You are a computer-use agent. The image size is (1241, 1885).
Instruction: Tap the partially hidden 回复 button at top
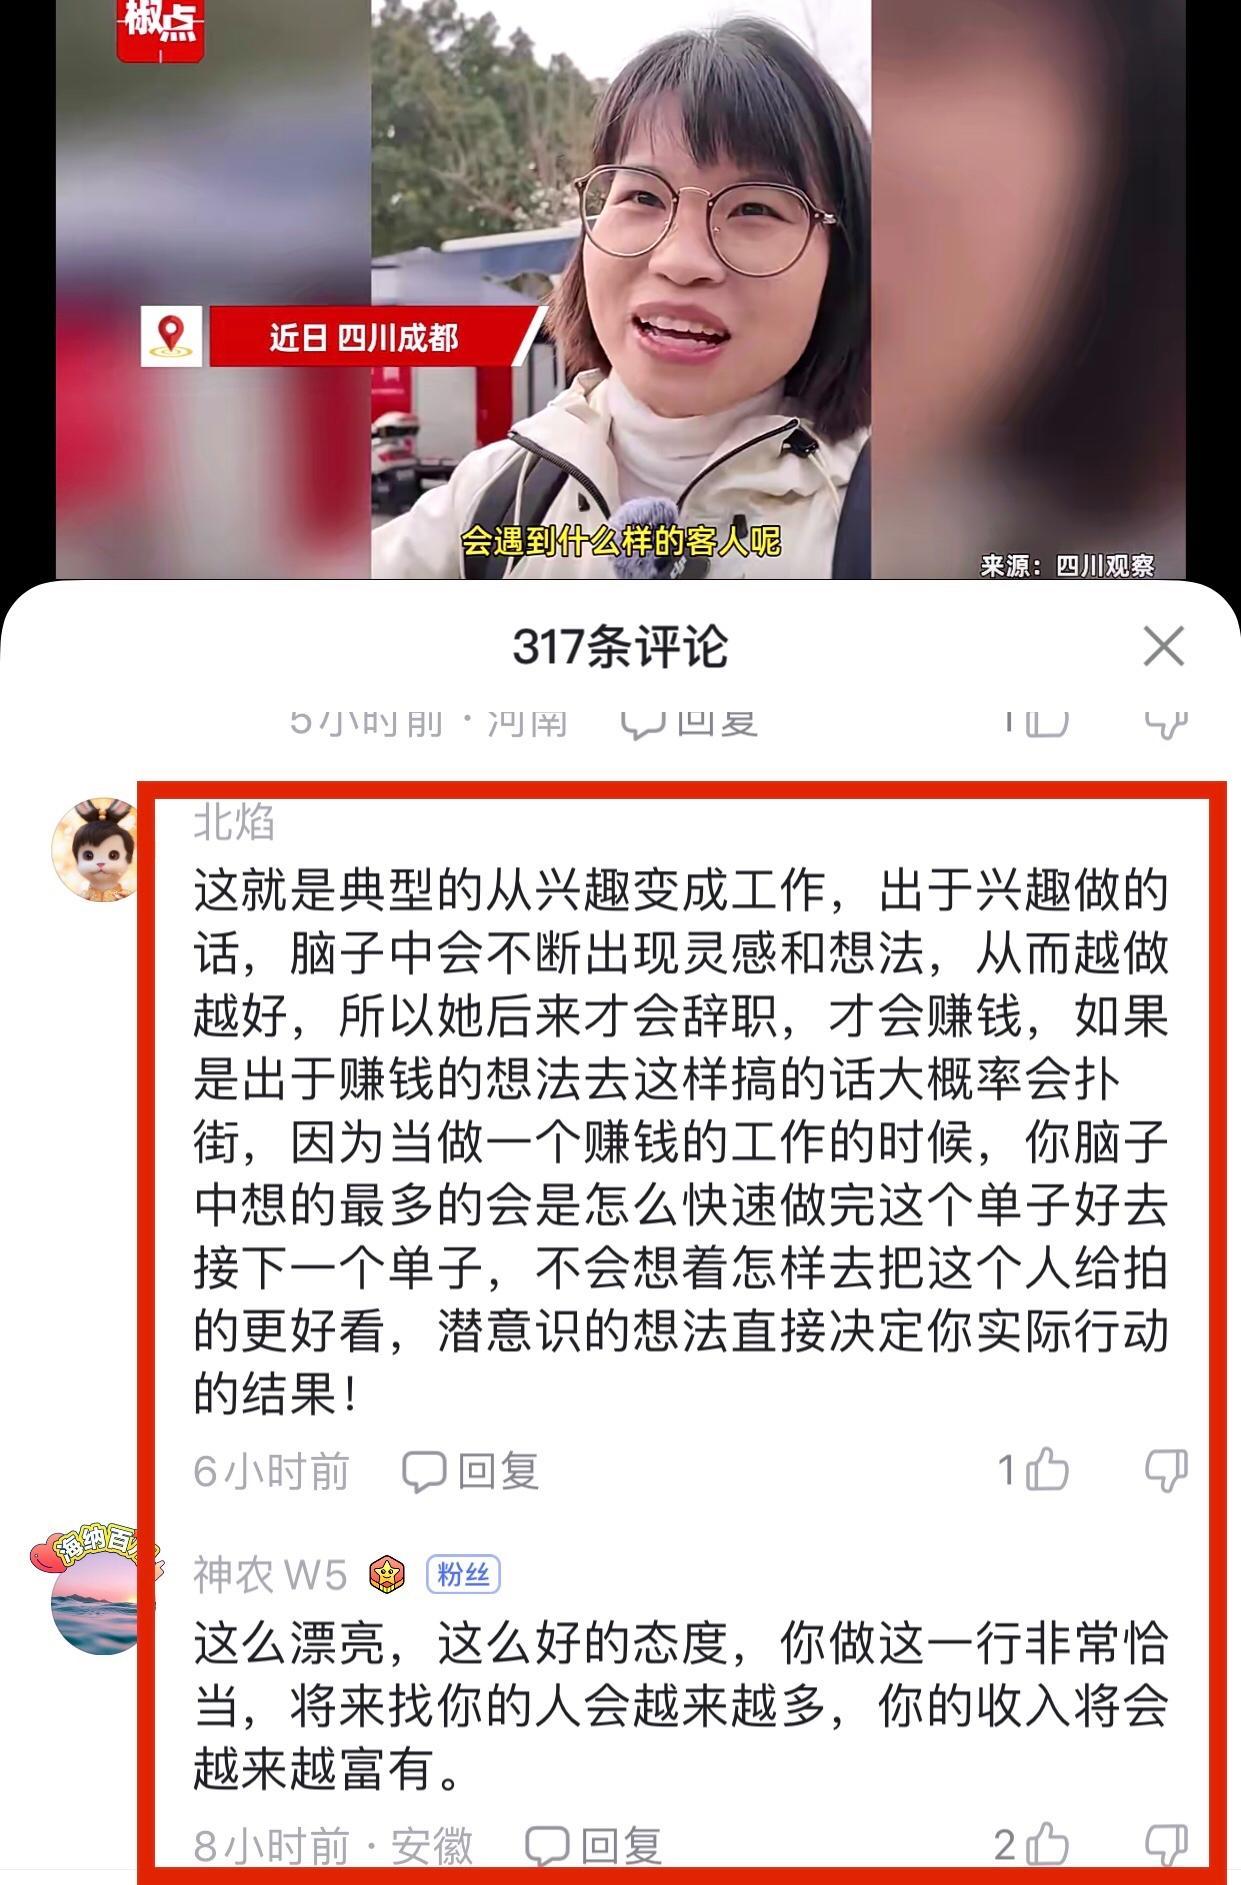(688, 722)
